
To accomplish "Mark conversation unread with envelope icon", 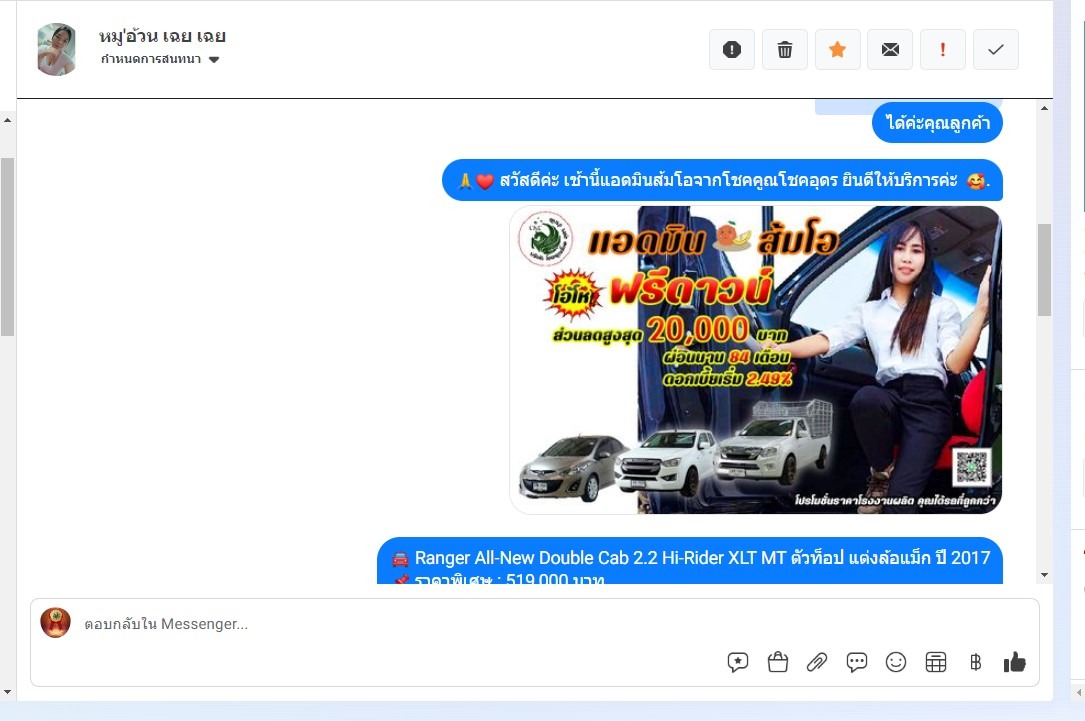I will [890, 50].
